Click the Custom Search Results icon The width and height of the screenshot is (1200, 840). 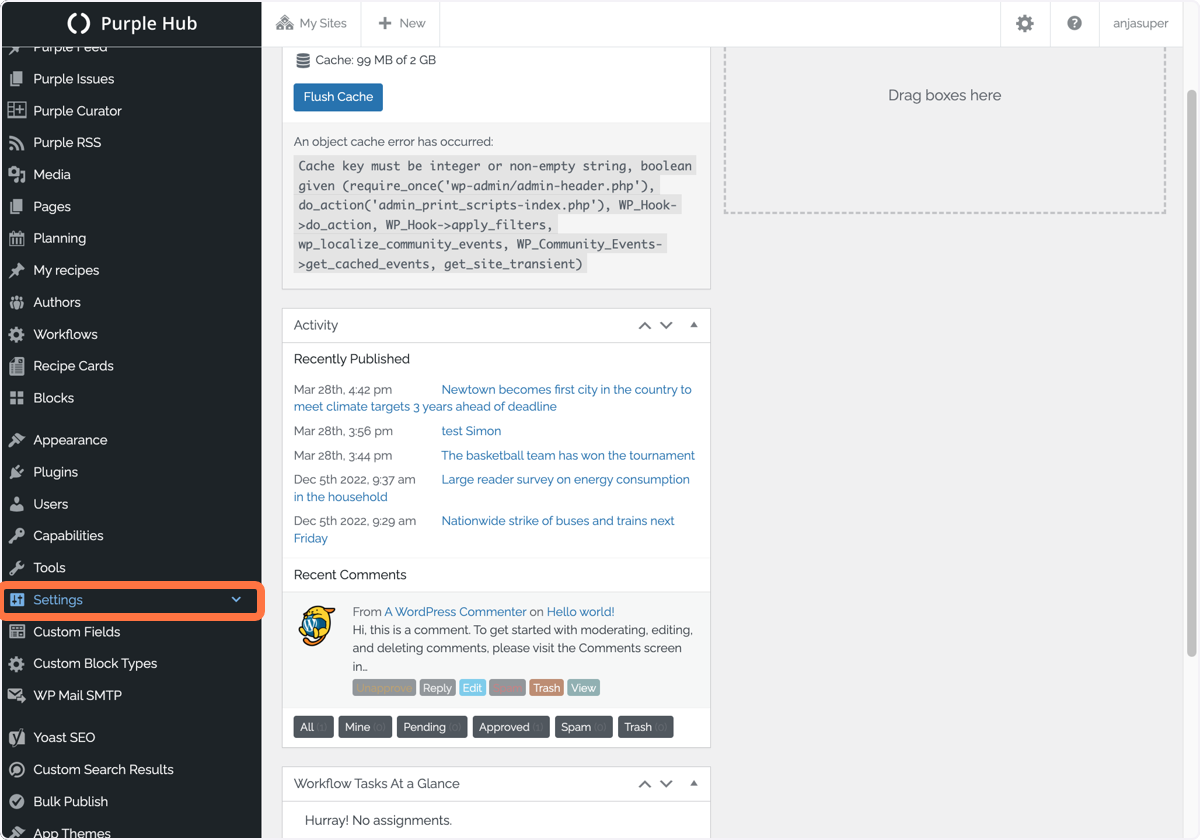point(16,770)
